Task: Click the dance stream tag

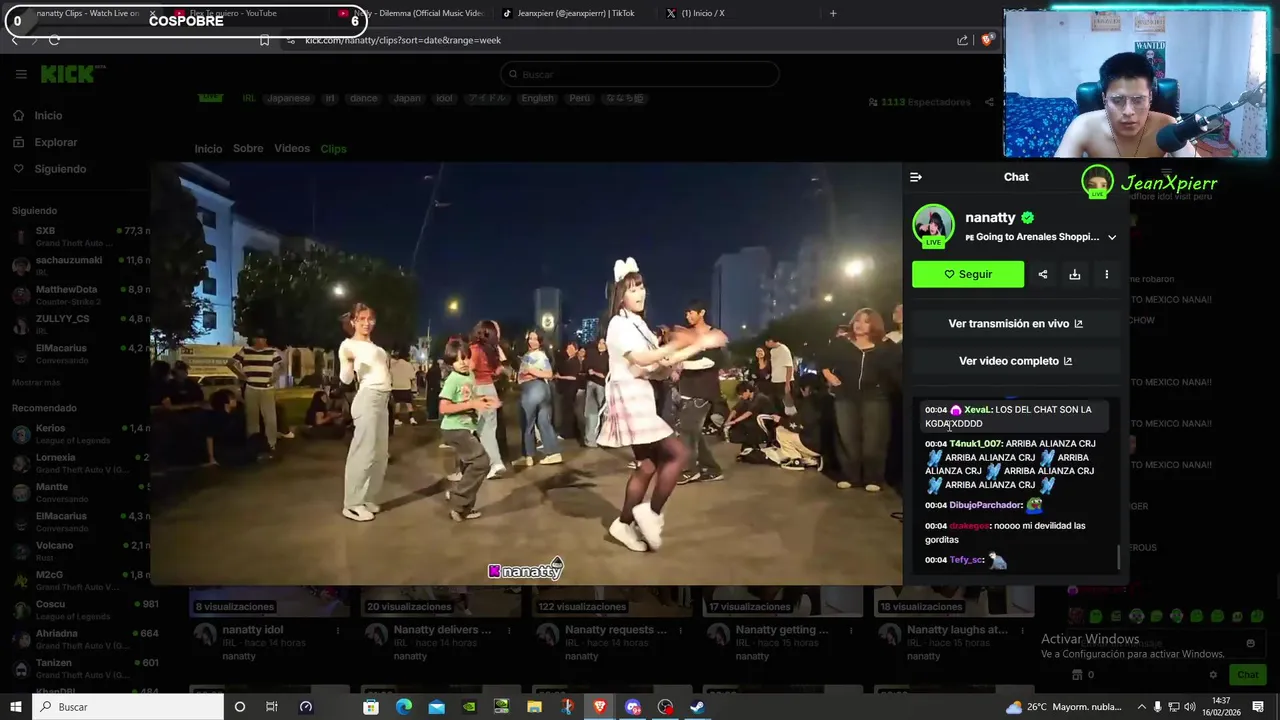Action: (363, 98)
